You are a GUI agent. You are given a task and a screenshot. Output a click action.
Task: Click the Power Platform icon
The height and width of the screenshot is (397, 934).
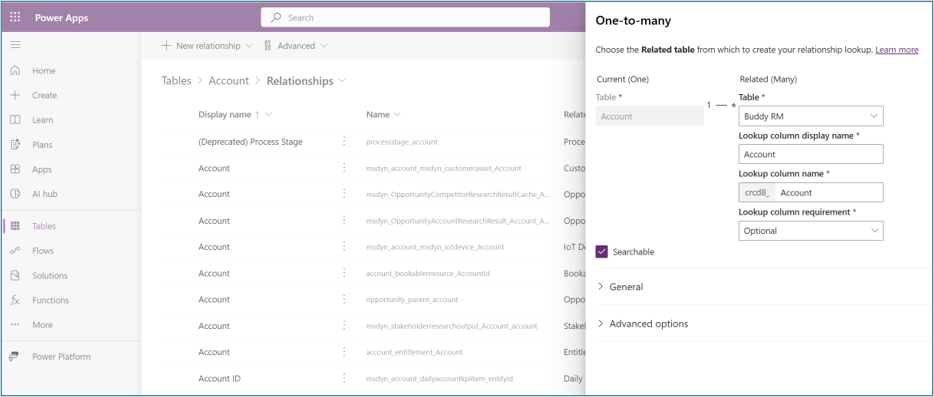(14, 356)
